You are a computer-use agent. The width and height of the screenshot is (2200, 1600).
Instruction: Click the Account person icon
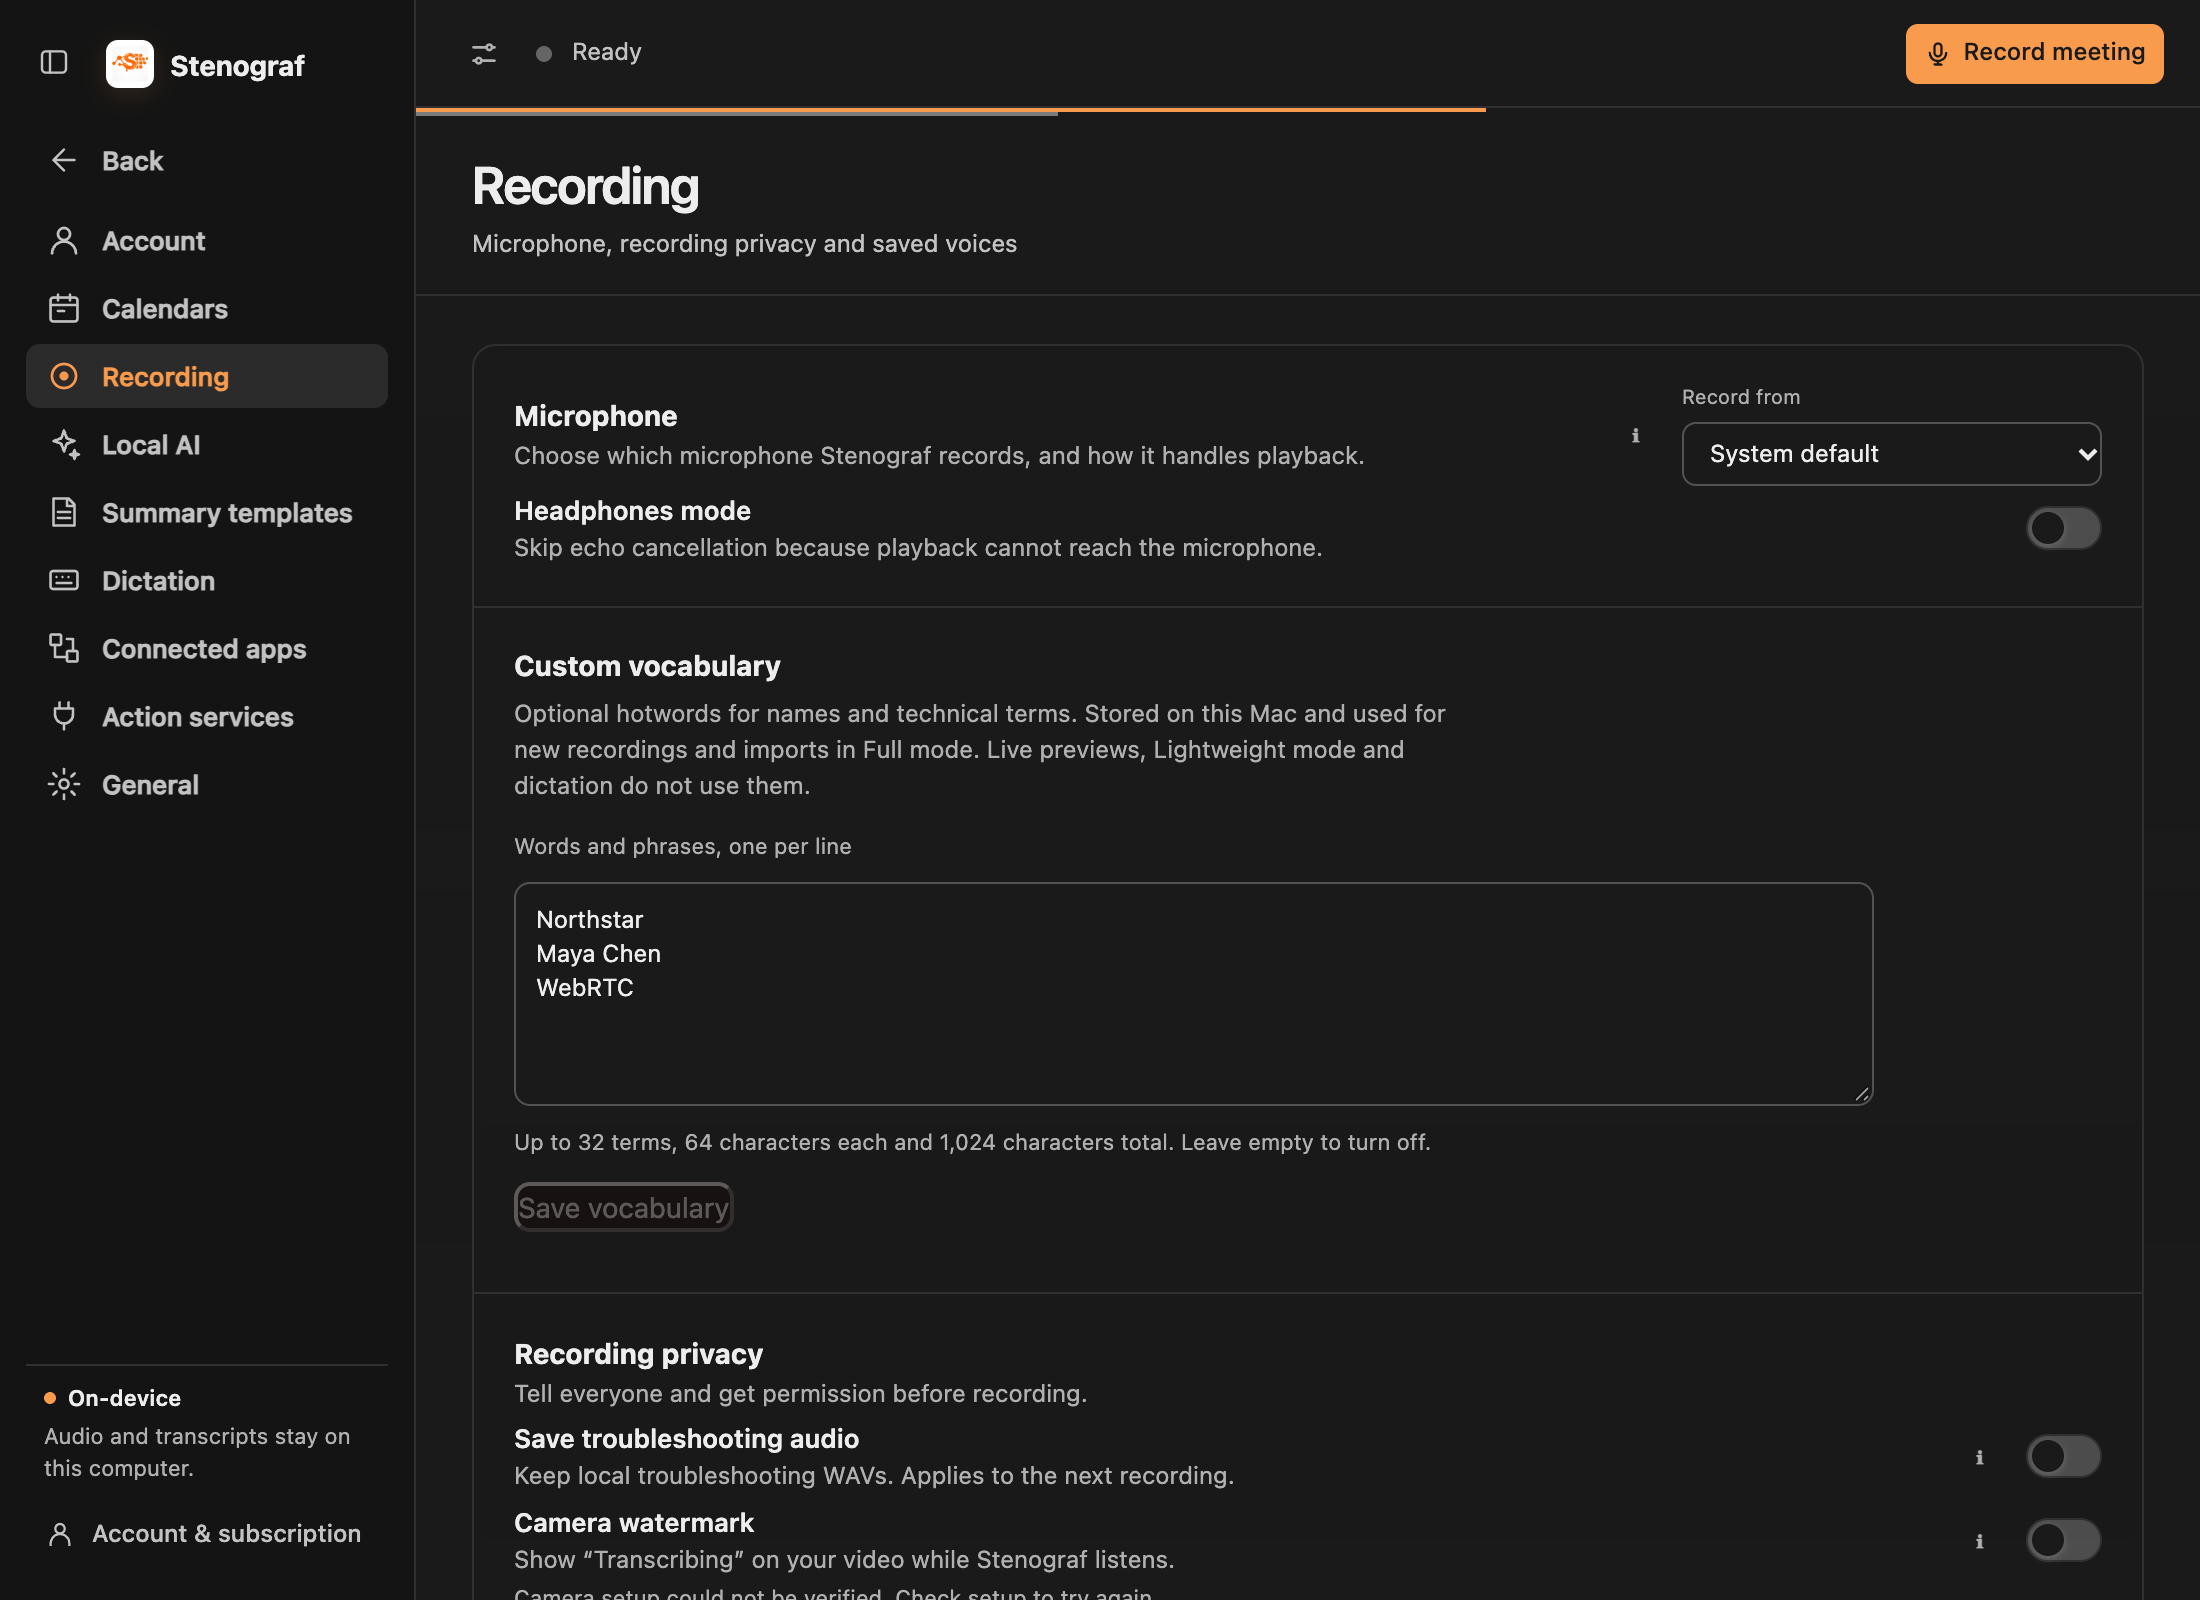coord(64,241)
